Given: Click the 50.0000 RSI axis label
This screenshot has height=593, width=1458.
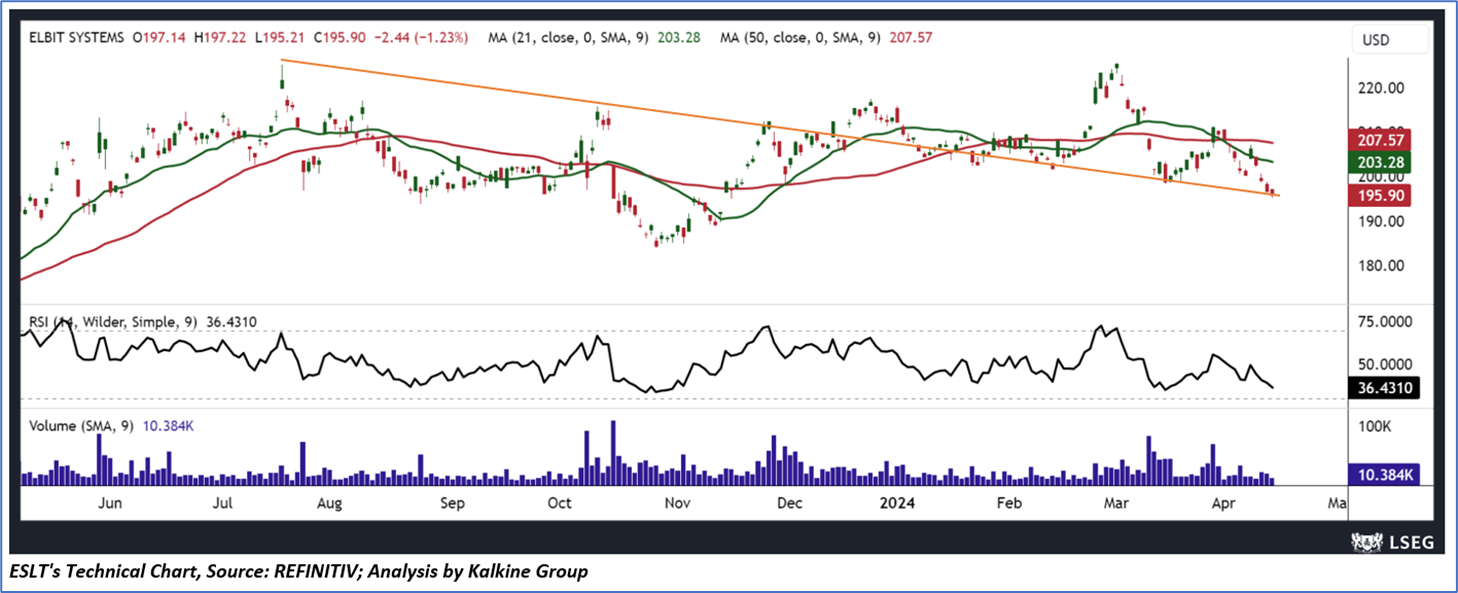Looking at the screenshot, I should point(1383,366).
